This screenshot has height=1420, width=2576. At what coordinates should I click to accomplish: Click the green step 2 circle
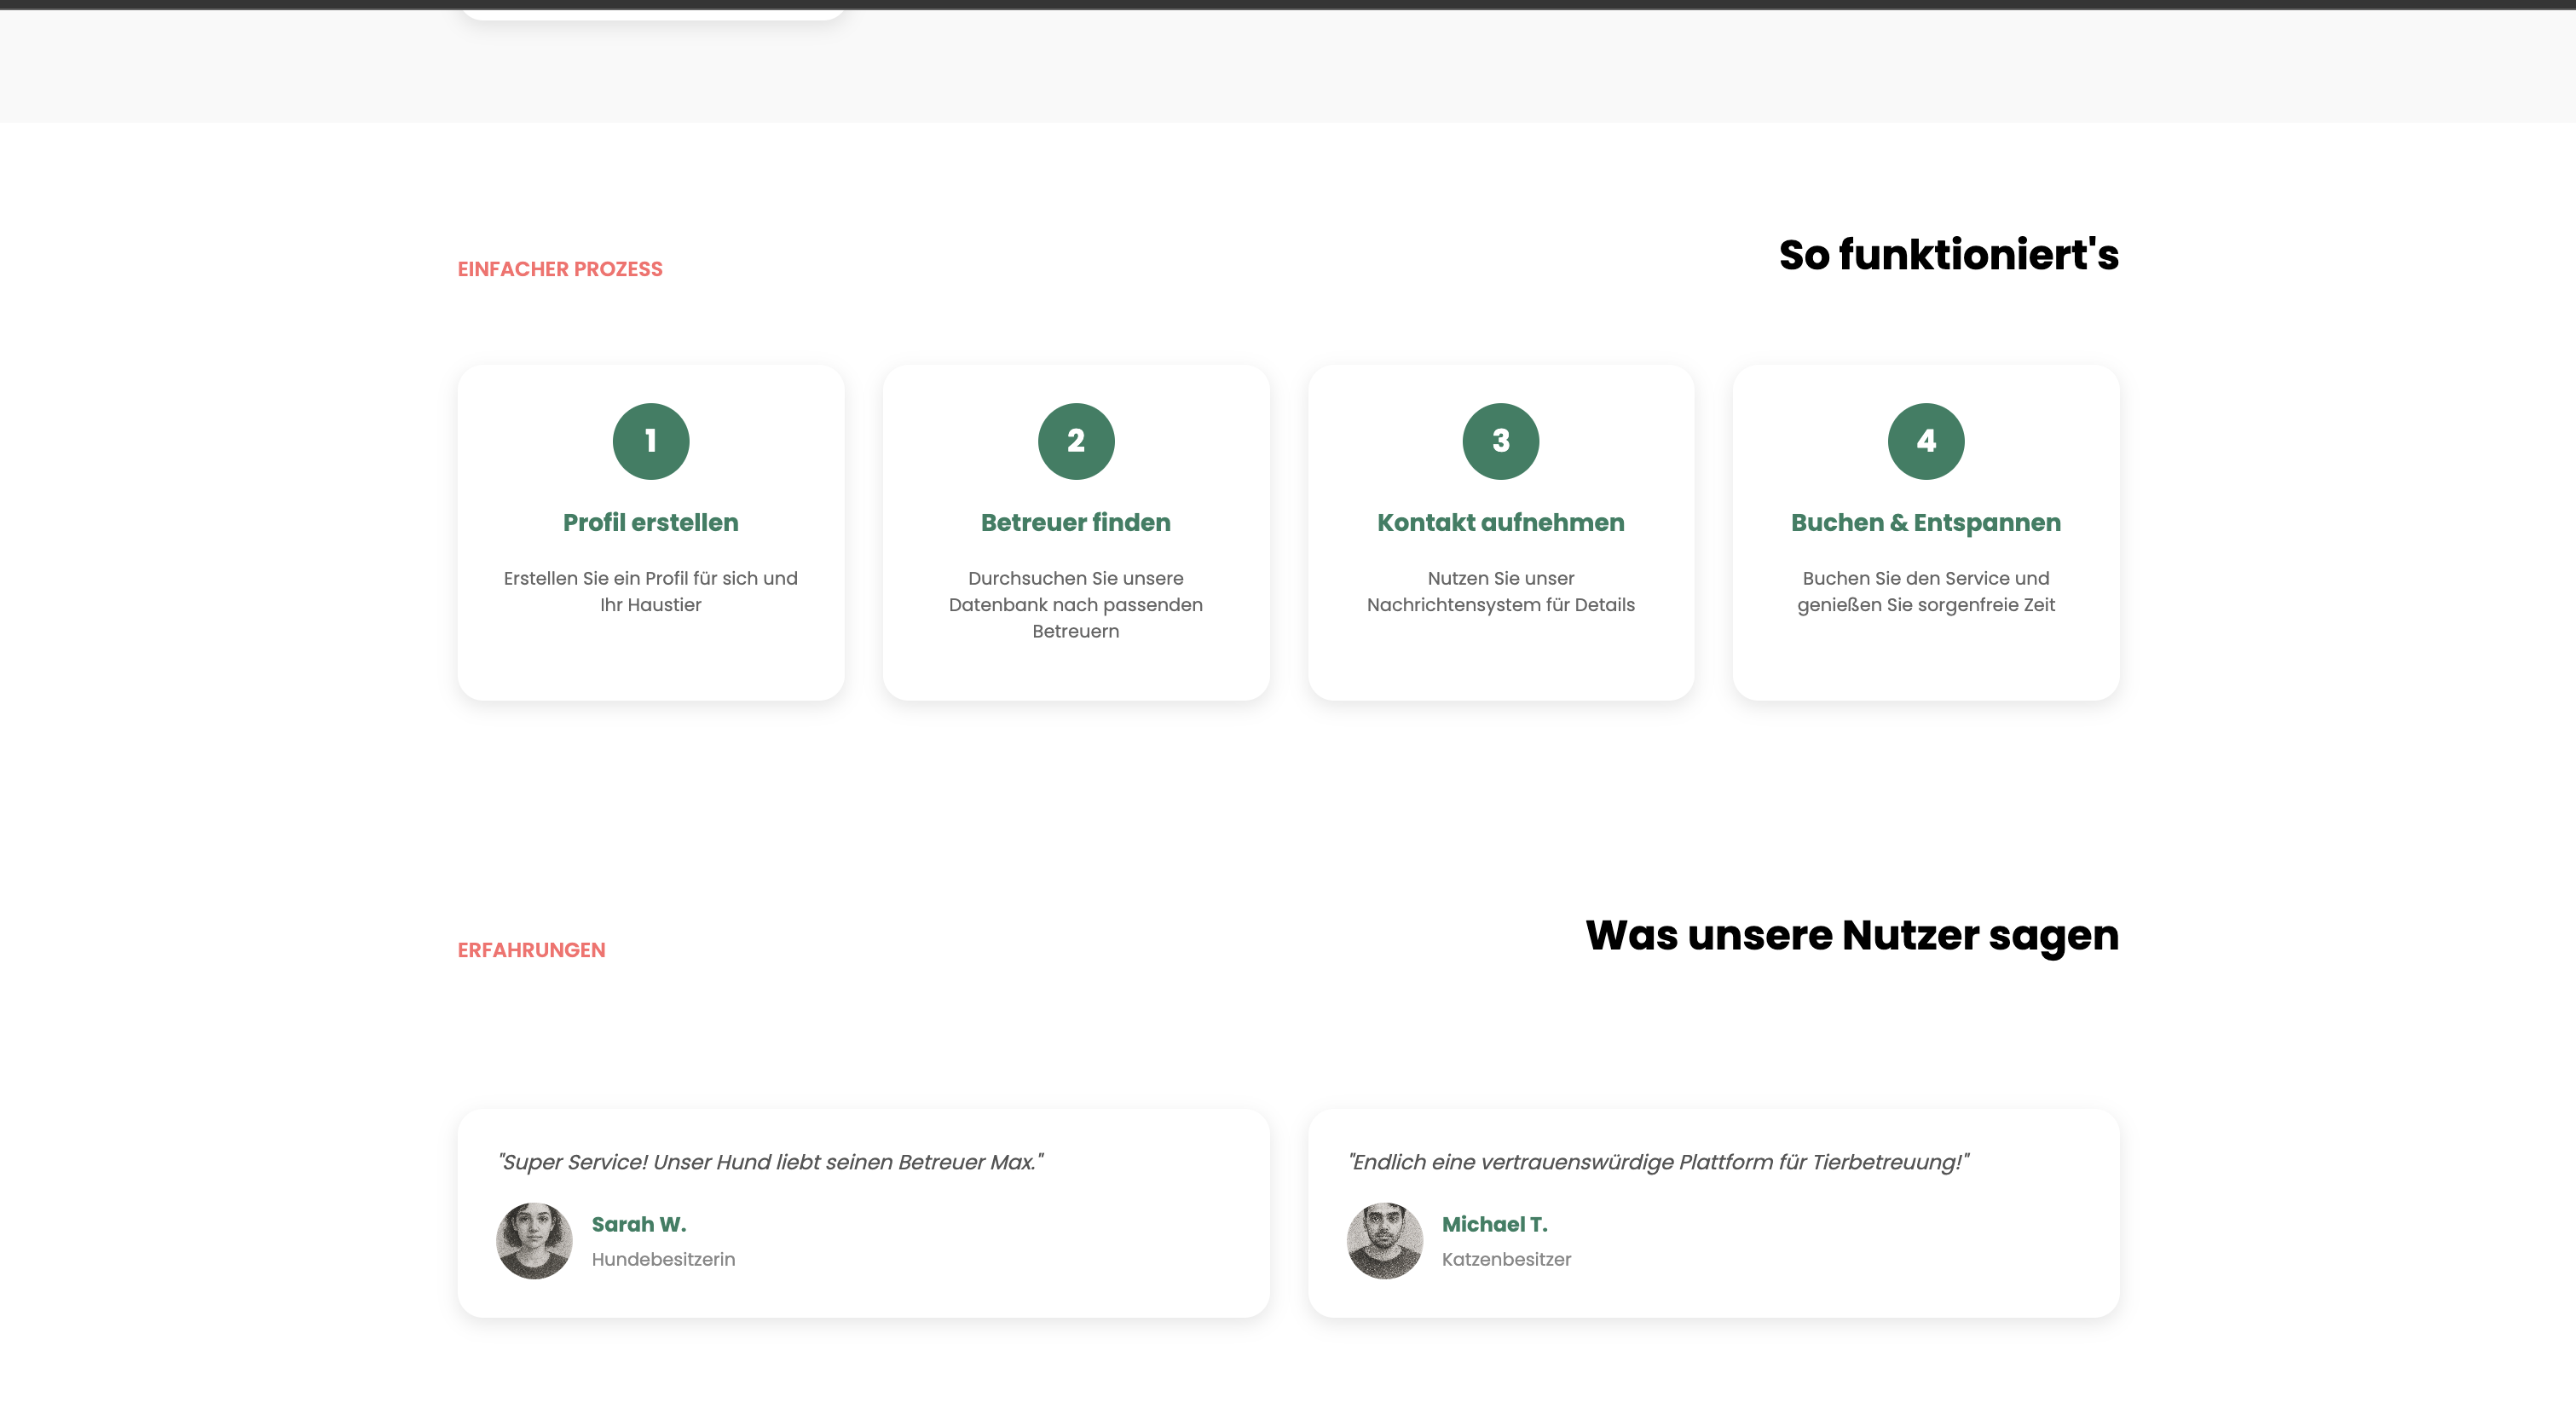[x=1075, y=441]
